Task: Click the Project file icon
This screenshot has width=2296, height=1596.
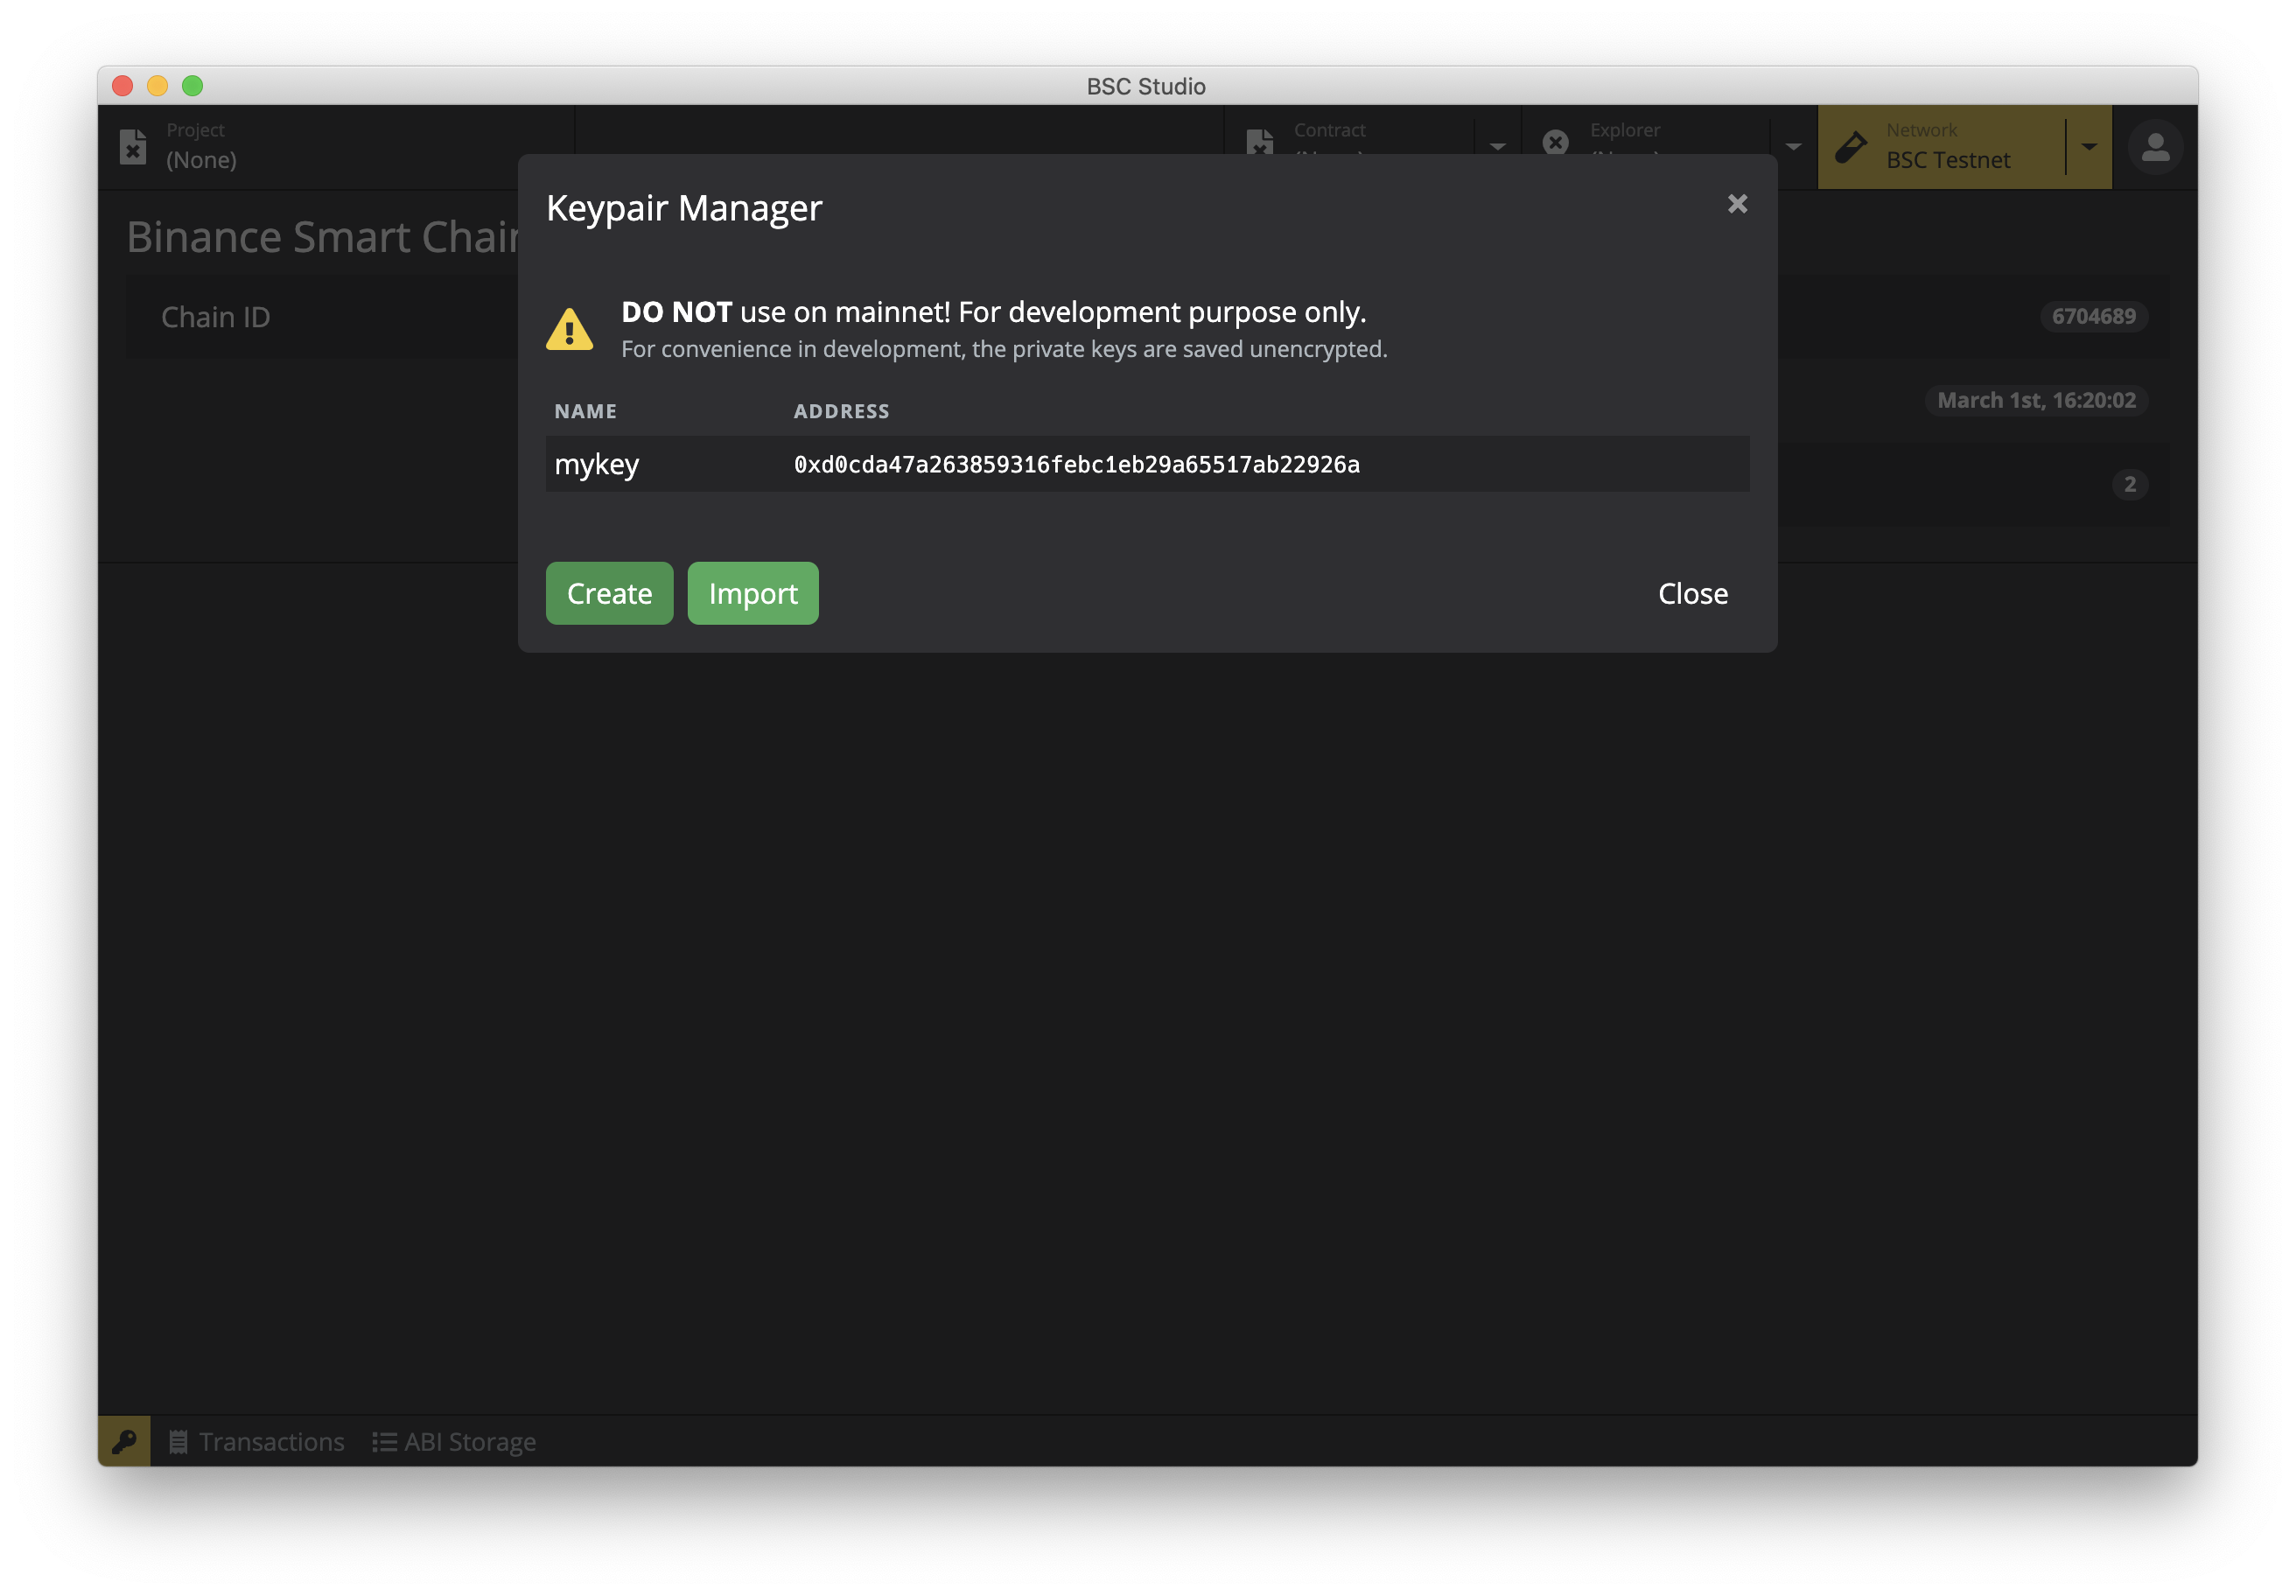Action: pyautogui.click(x=133, y=146)
